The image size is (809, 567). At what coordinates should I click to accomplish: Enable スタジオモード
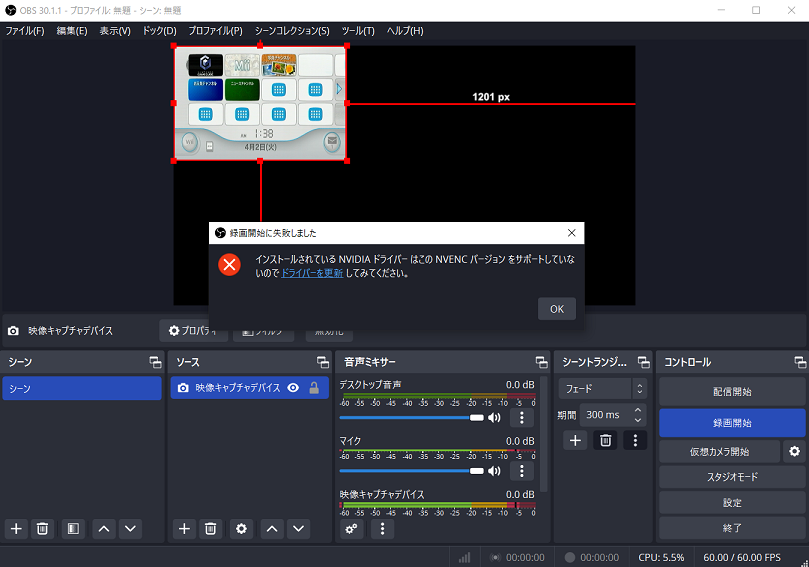[x=732, y=477]
